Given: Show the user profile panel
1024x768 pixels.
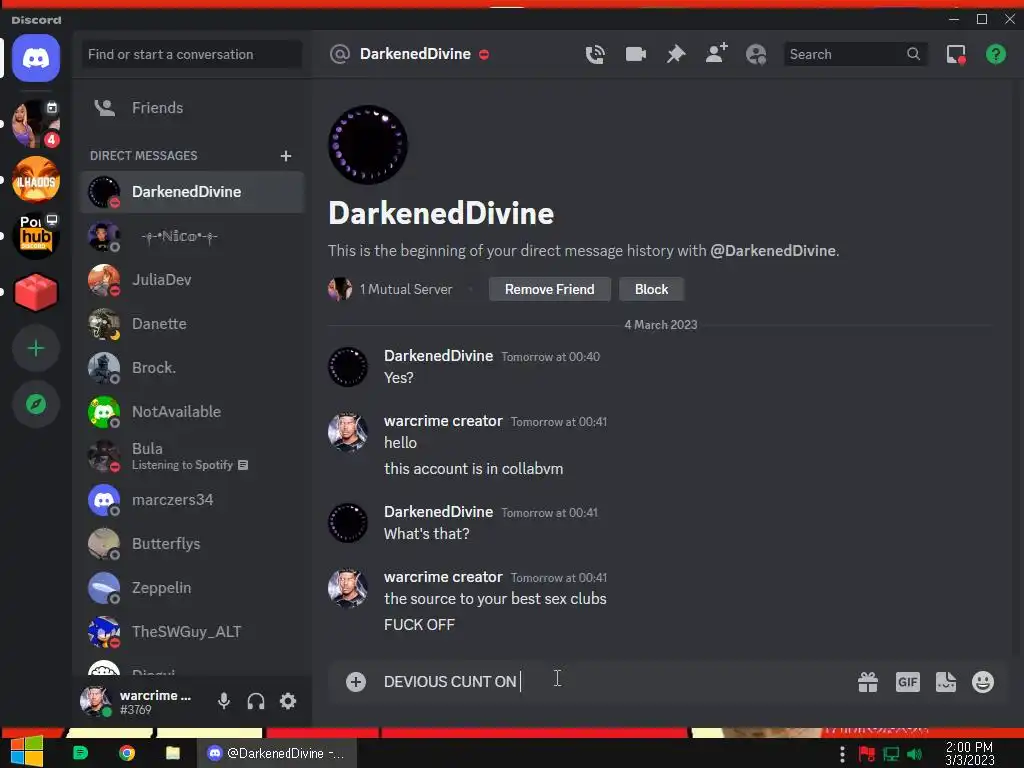Looking at the screenshot, I should (x=756, y=54).
